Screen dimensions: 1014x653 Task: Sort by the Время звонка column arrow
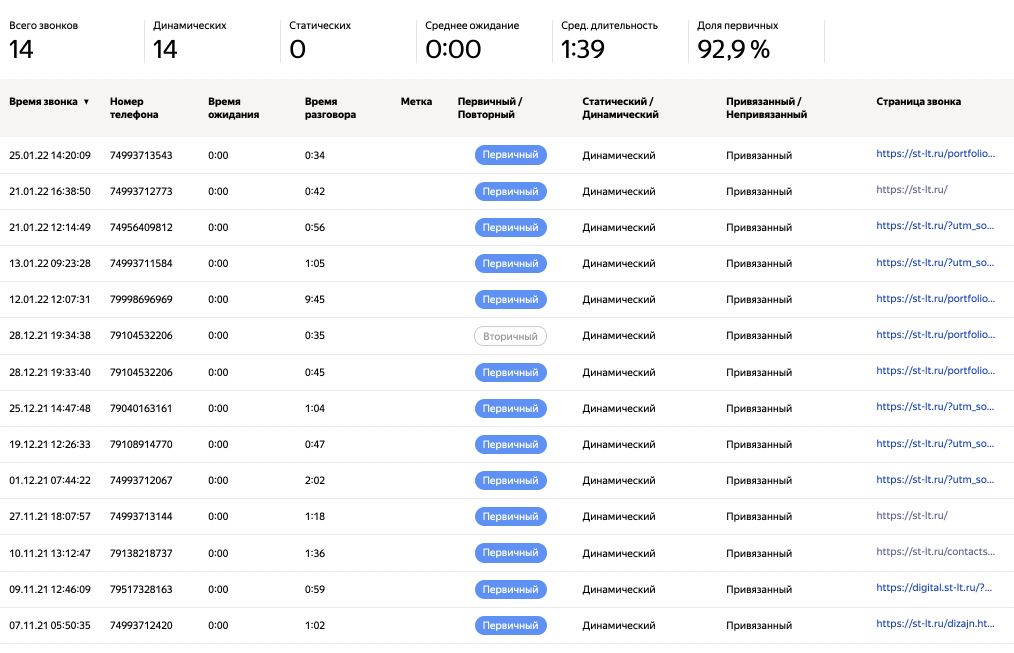tap(86, 102)
